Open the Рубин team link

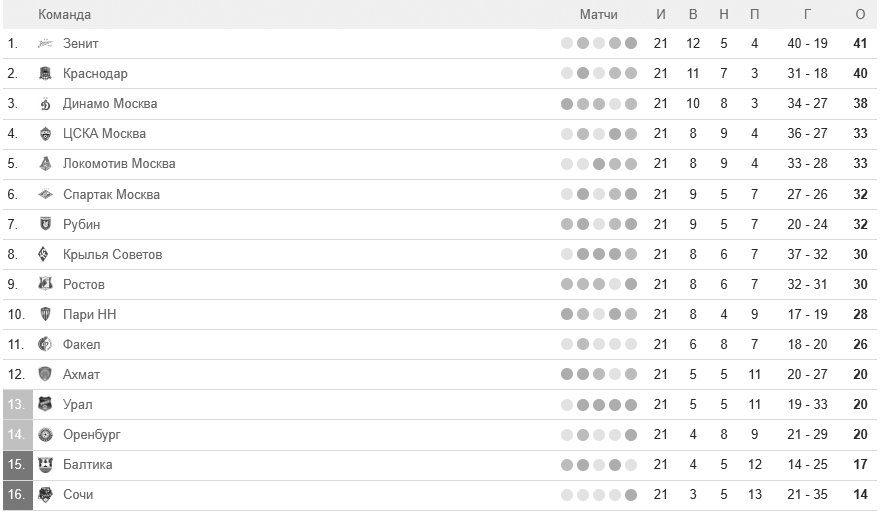tap(81, 225)
